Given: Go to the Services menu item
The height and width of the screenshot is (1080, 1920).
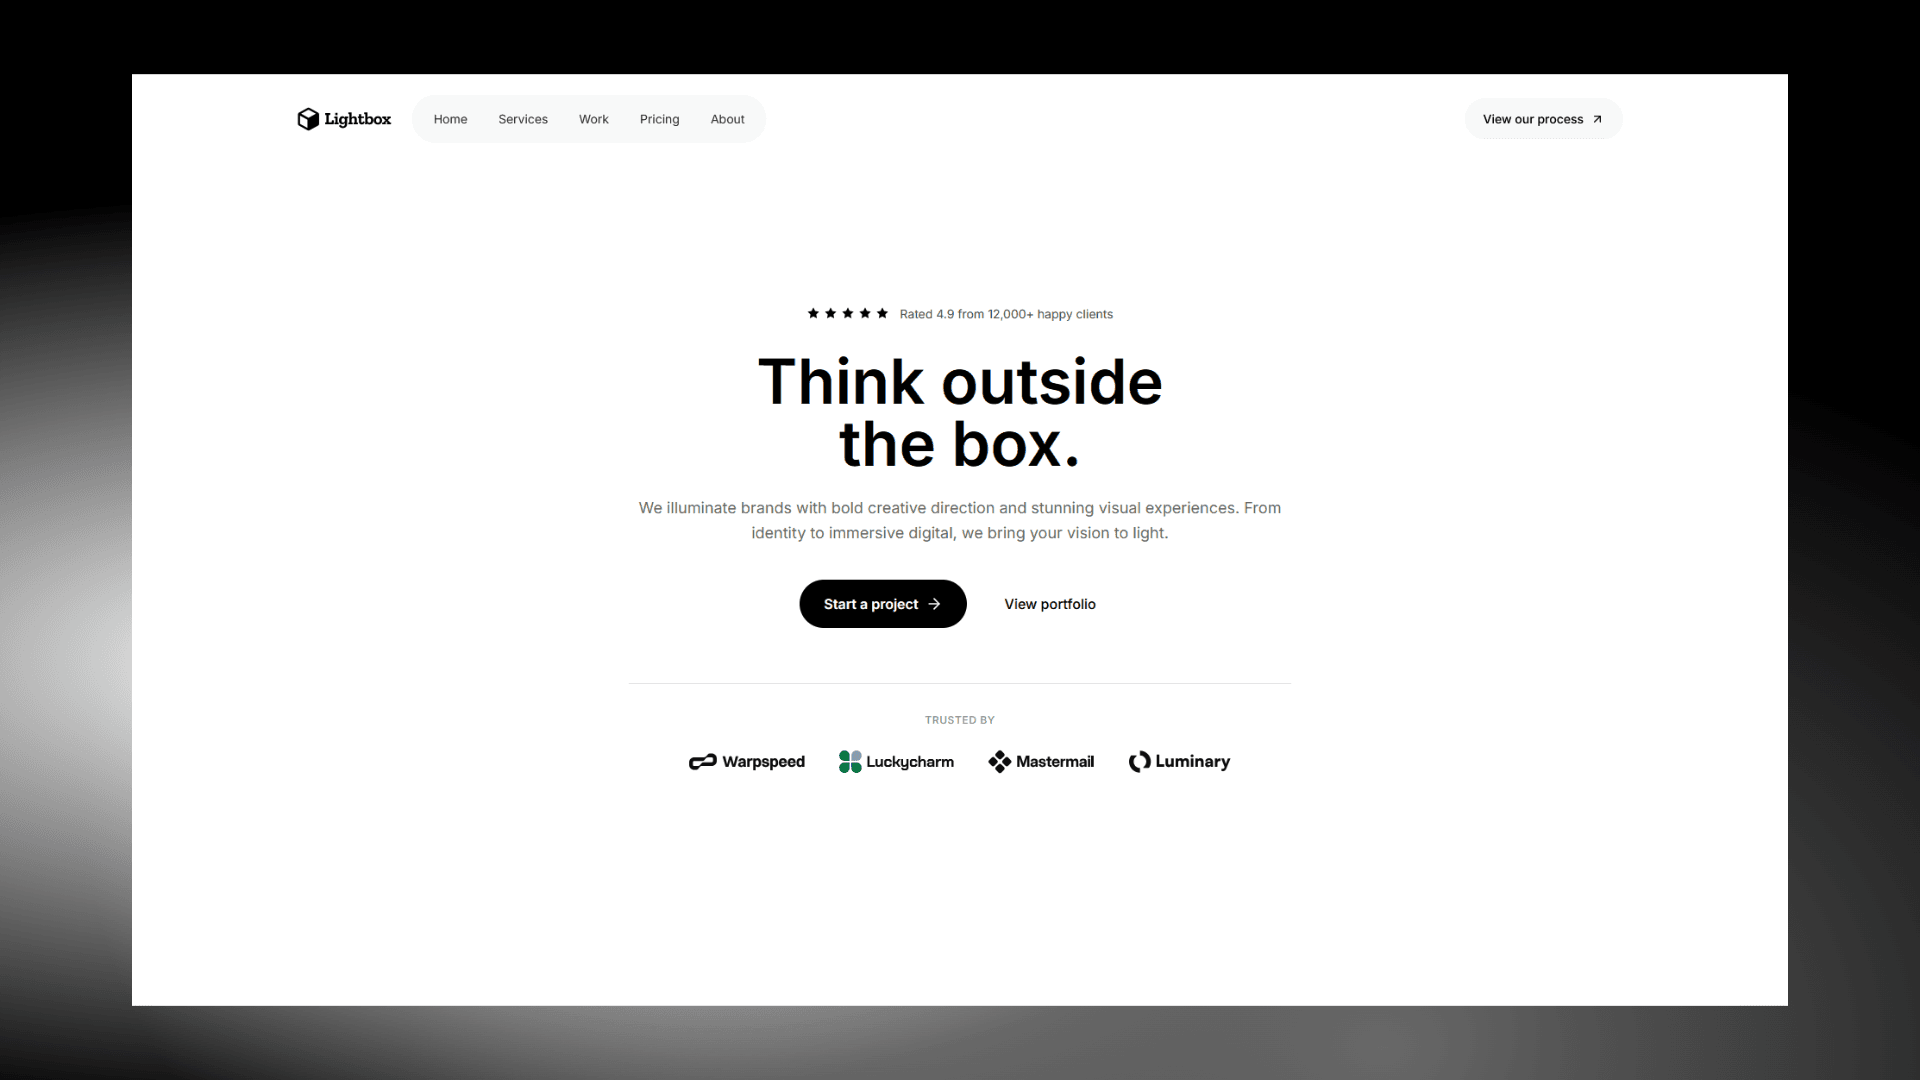Looking at the screenshot, I should pos(523,119).
